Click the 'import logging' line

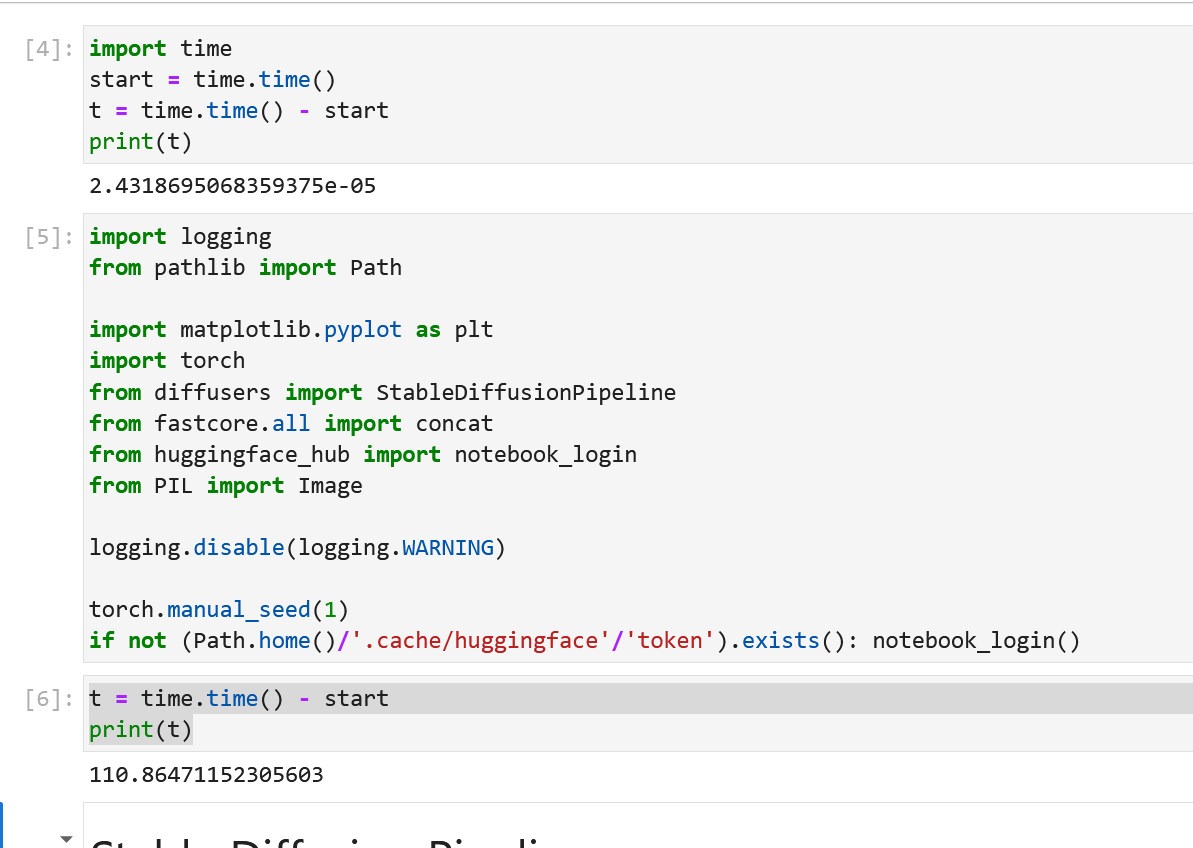click(x=180, y=237)
